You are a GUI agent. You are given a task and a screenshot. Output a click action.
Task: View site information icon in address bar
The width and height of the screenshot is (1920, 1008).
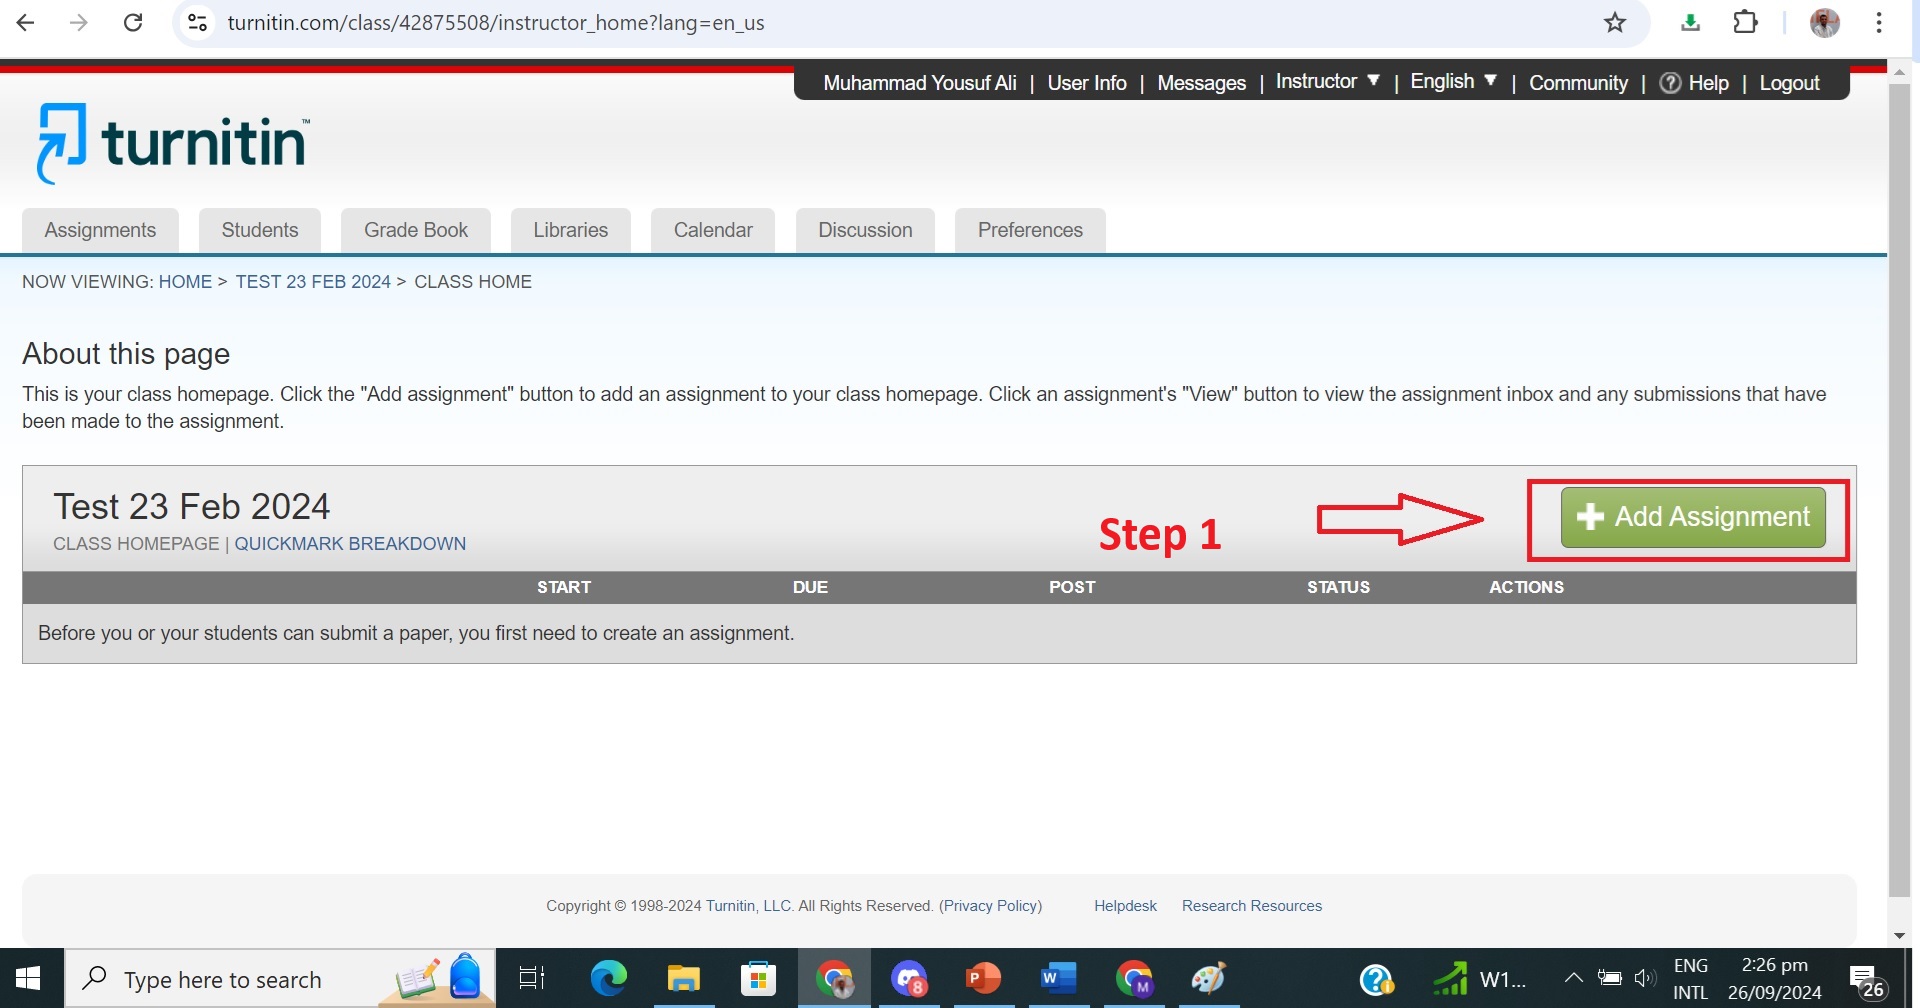(198, 22)
